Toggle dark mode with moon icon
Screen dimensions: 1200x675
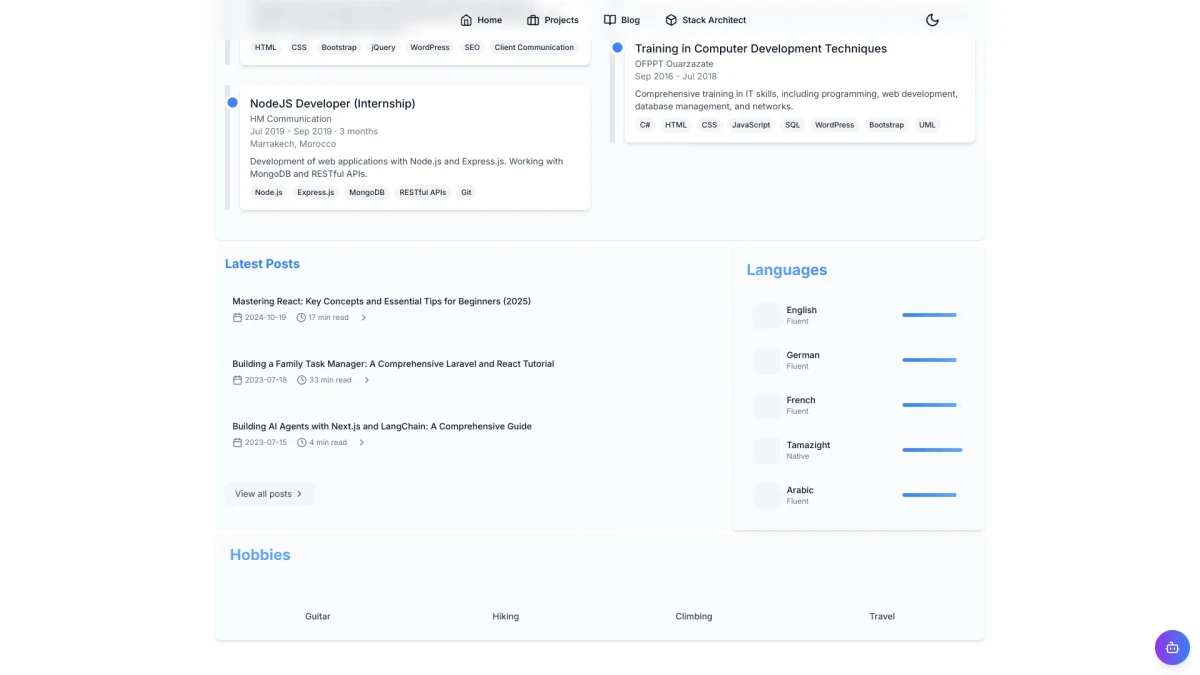tap(932, 20)
